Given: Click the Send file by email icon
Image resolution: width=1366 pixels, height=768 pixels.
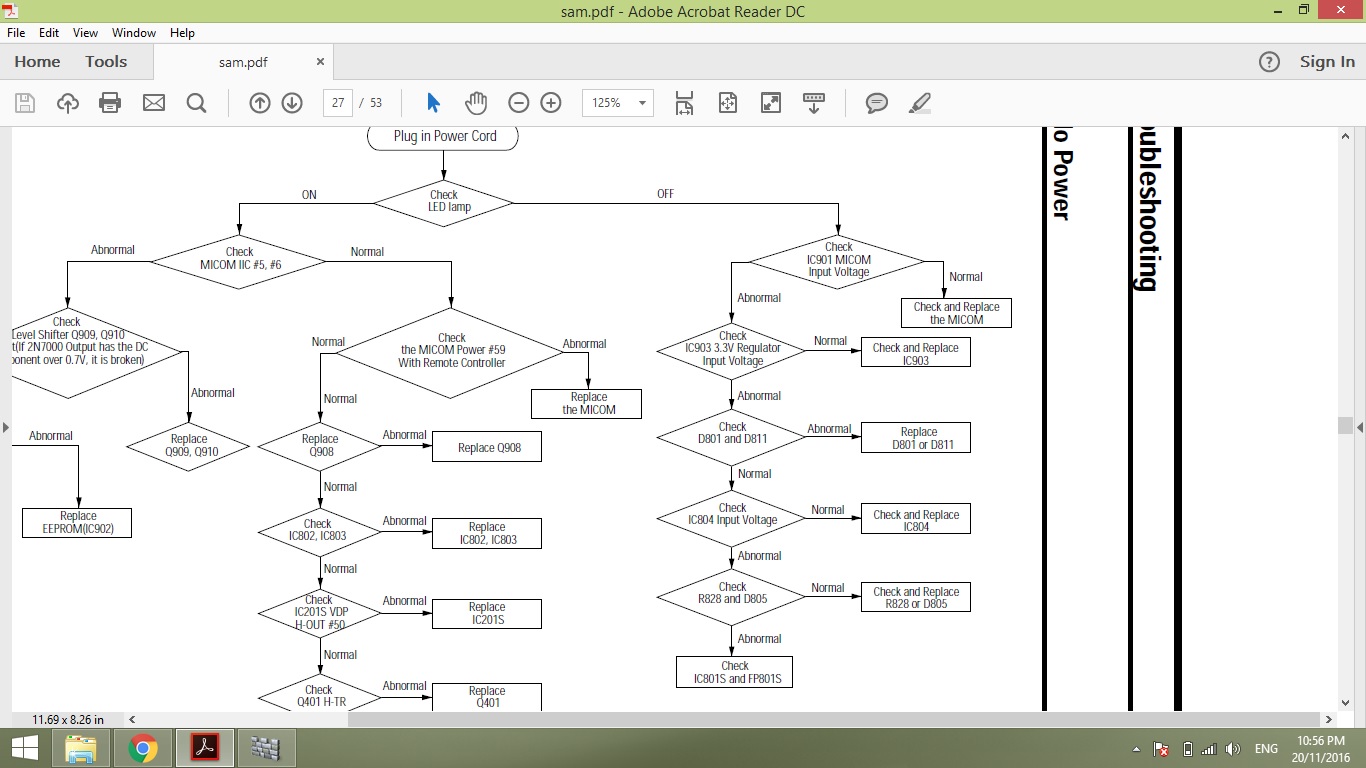Looking at the screenshot, I should tap(154, 103).
